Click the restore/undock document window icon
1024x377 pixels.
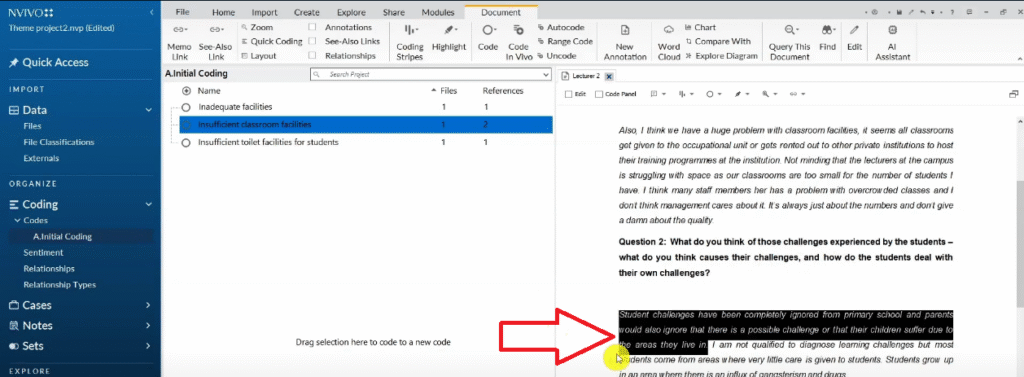1014,94
